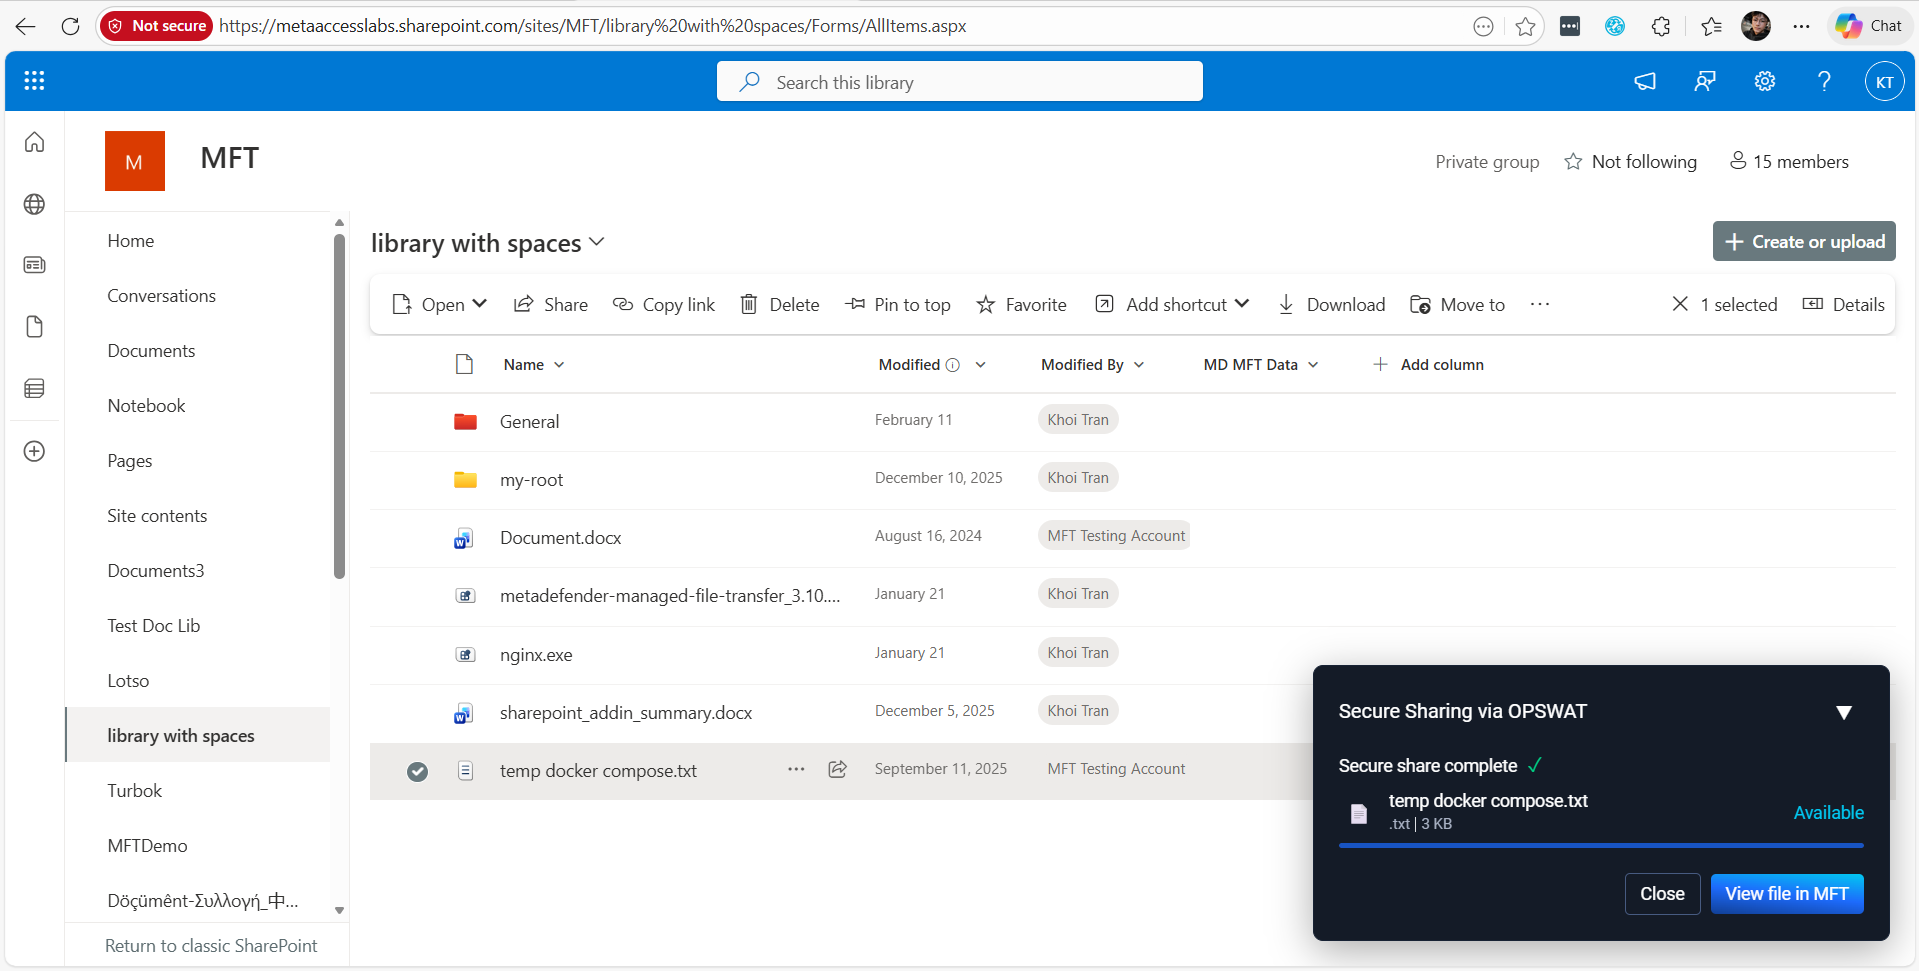Click the create plus icon in left rail
Image resolution: width=1919 pixels, height=971 pixels.
[x=34, y=451]
